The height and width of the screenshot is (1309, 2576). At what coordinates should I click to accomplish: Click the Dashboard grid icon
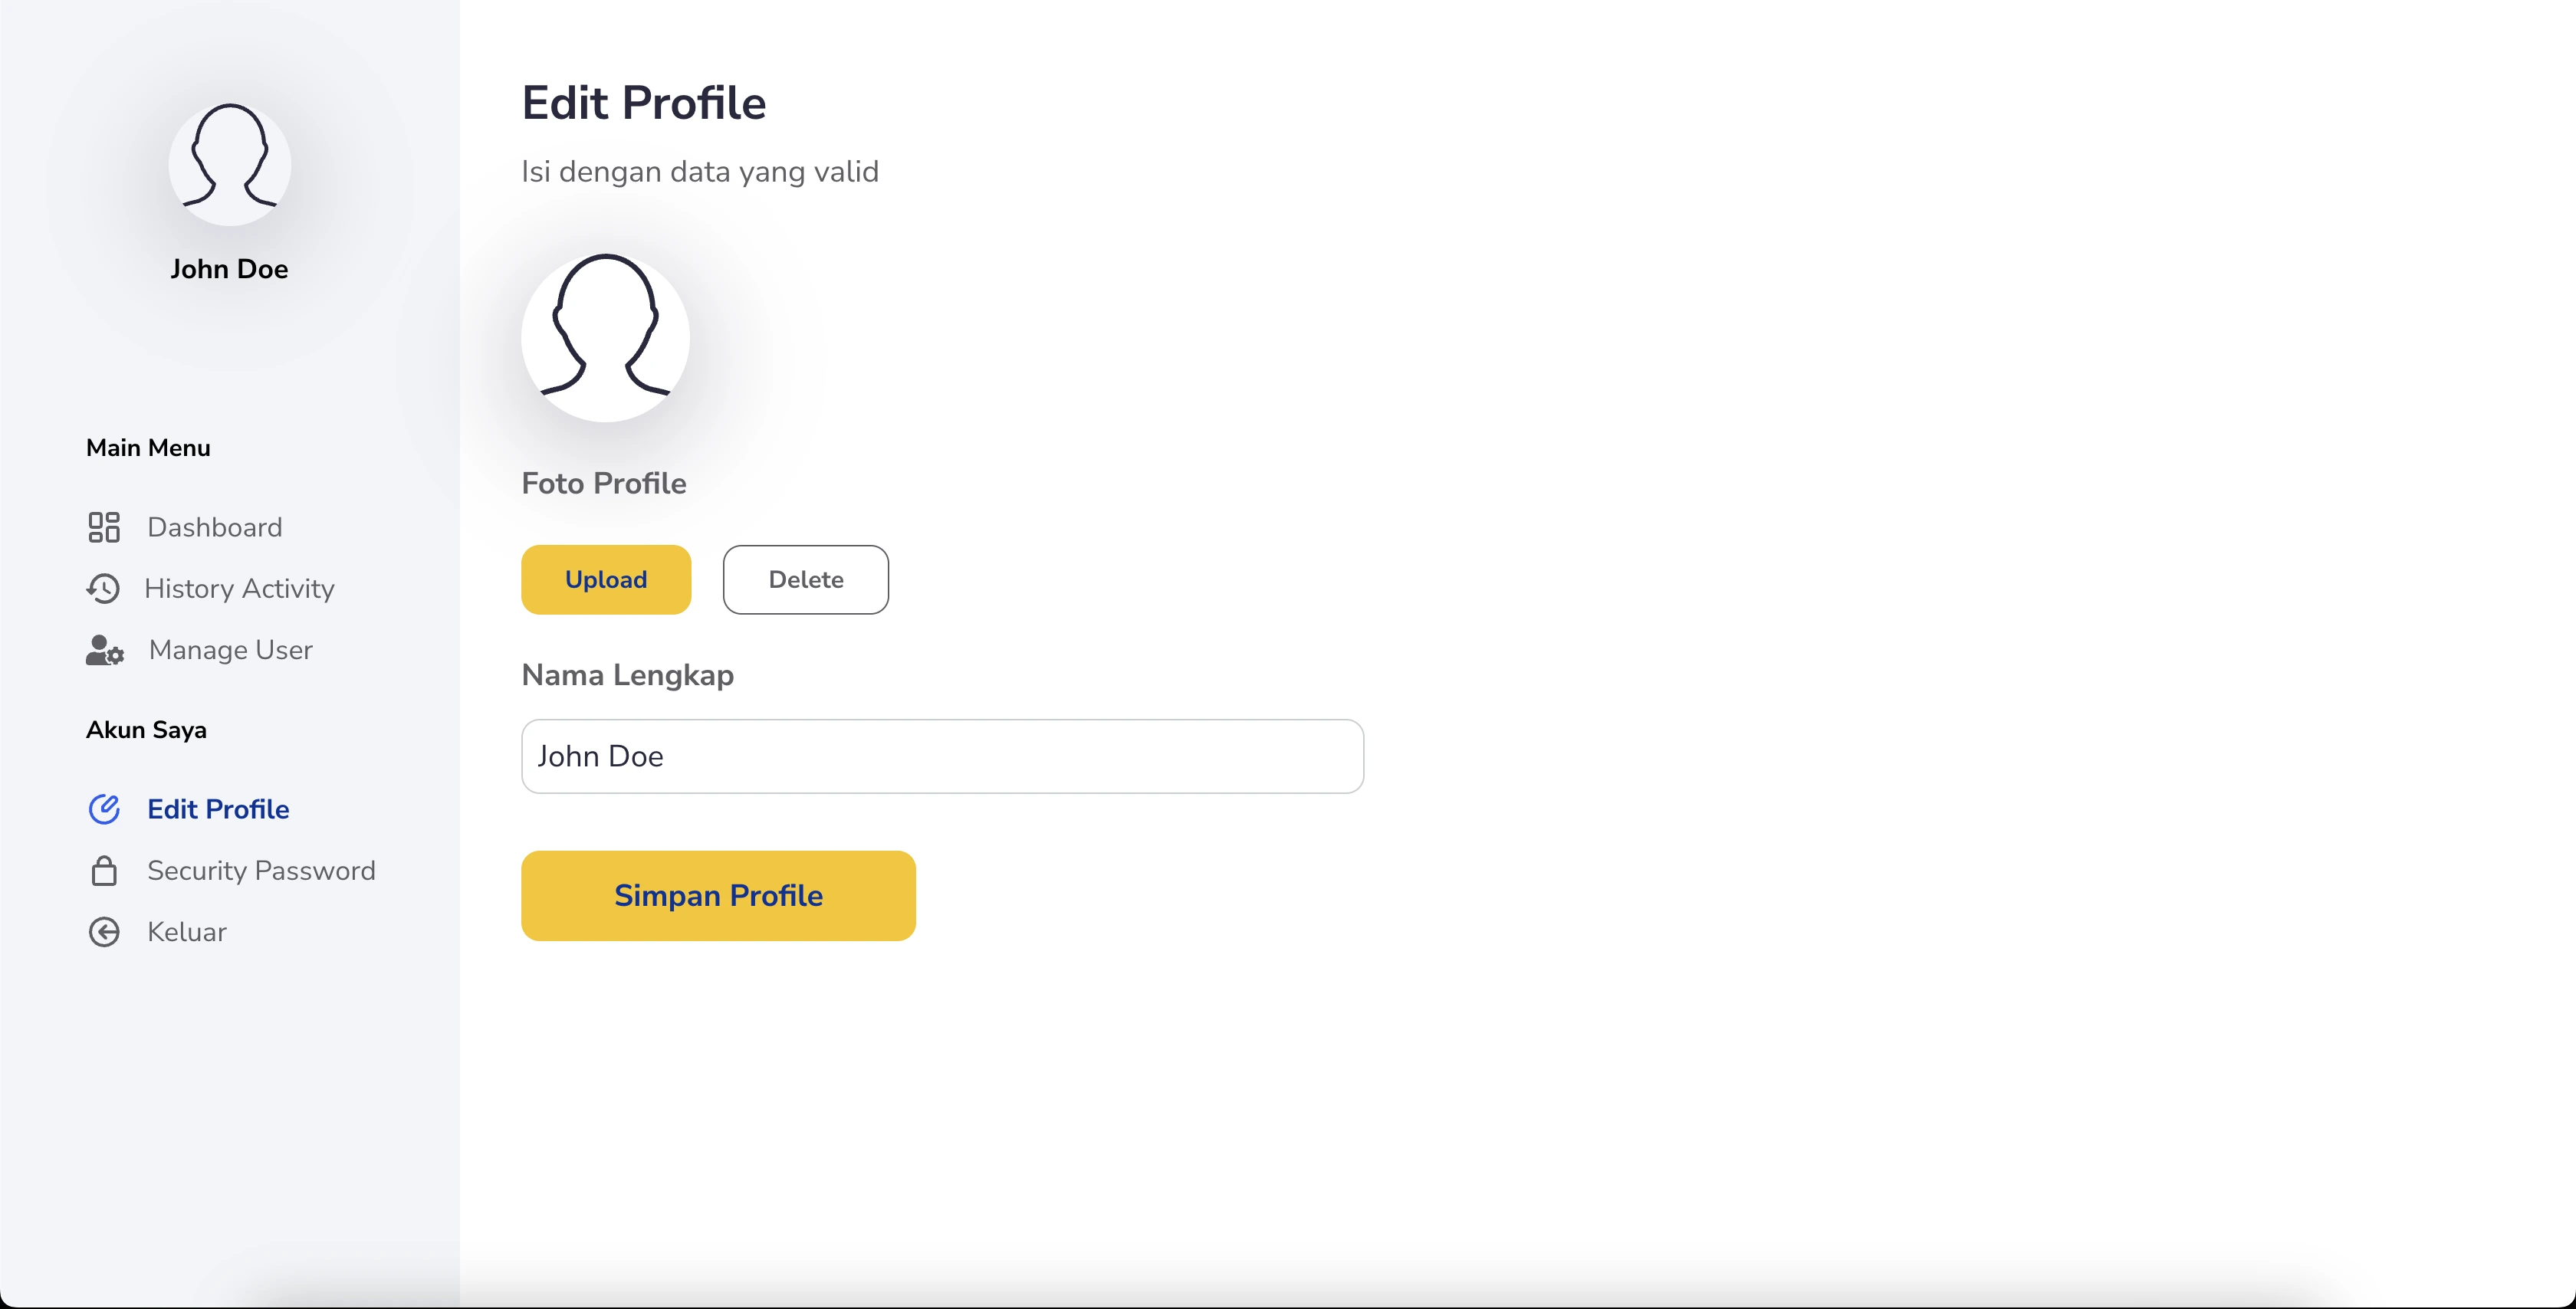pyautogui.click(x=104, y=527)
